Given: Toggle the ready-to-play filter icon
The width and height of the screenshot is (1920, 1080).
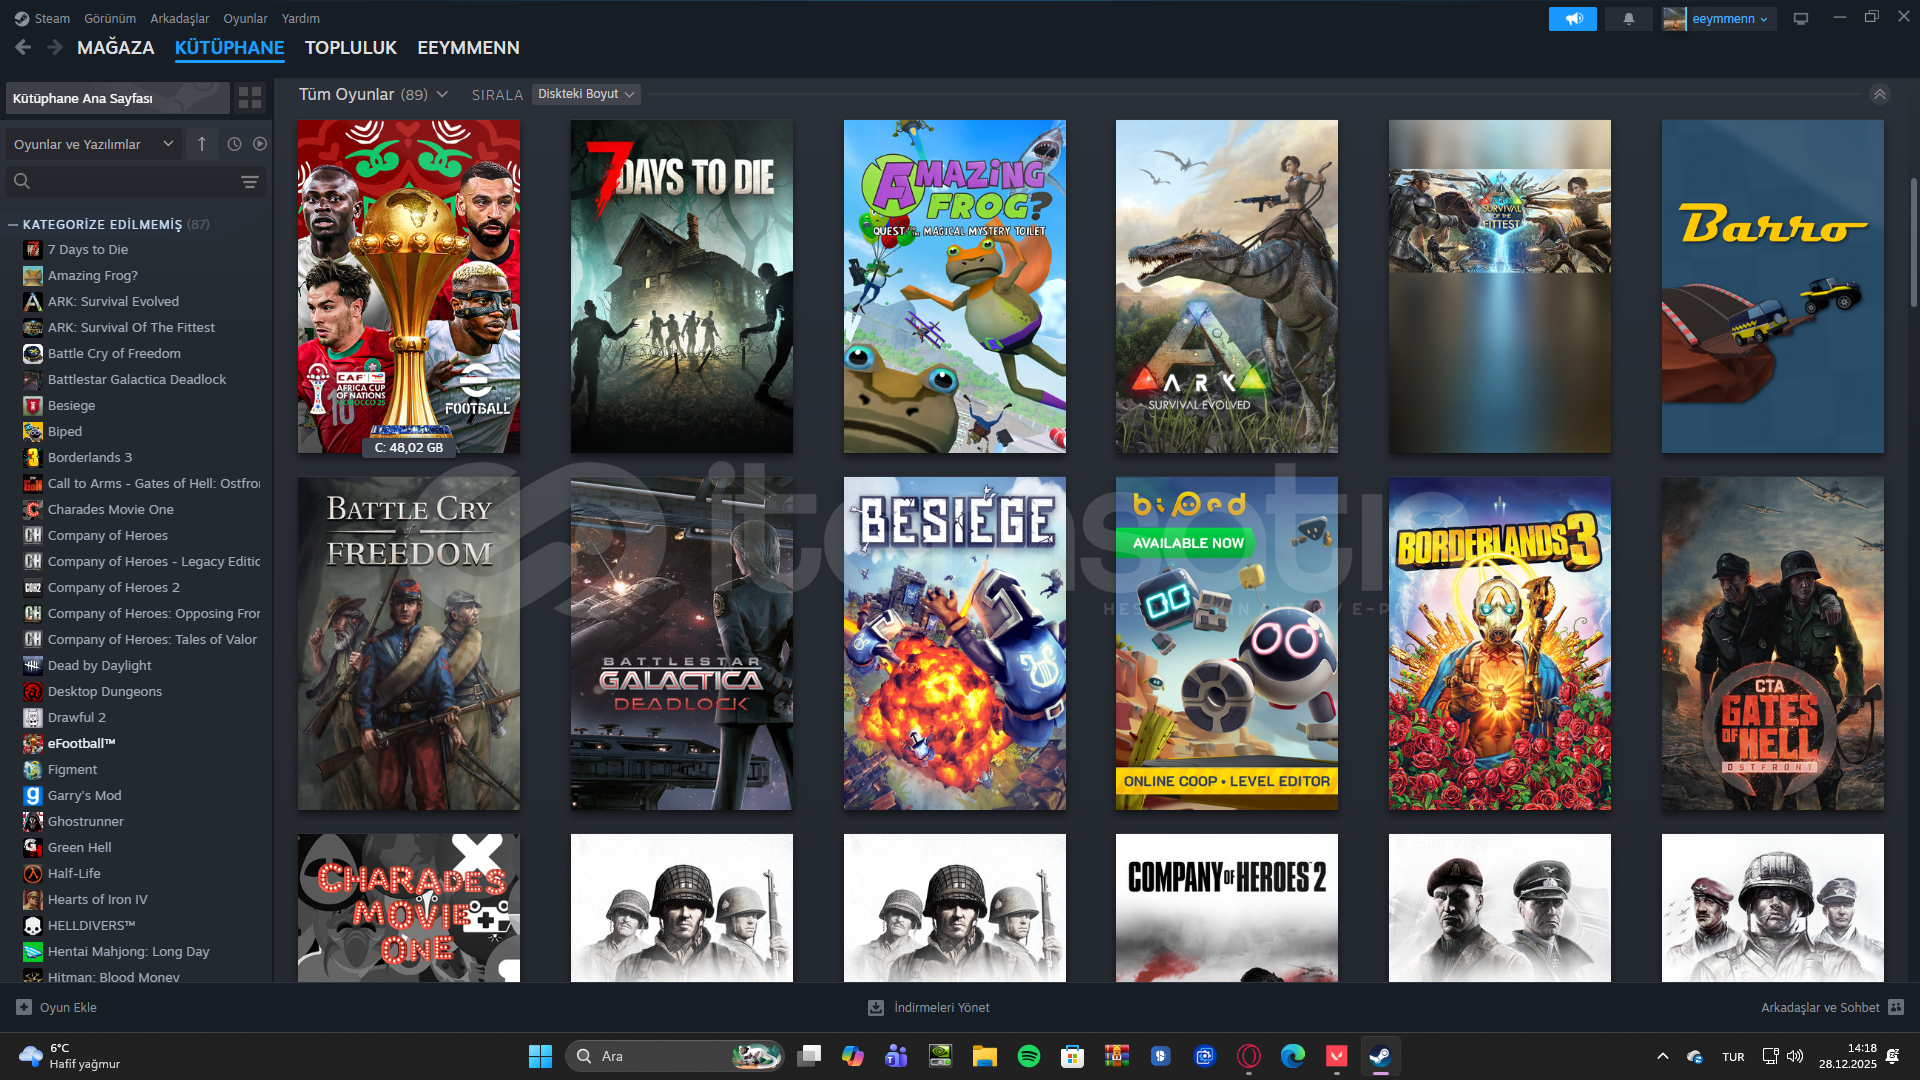Looking at the screenshot, I should (260, 144).
